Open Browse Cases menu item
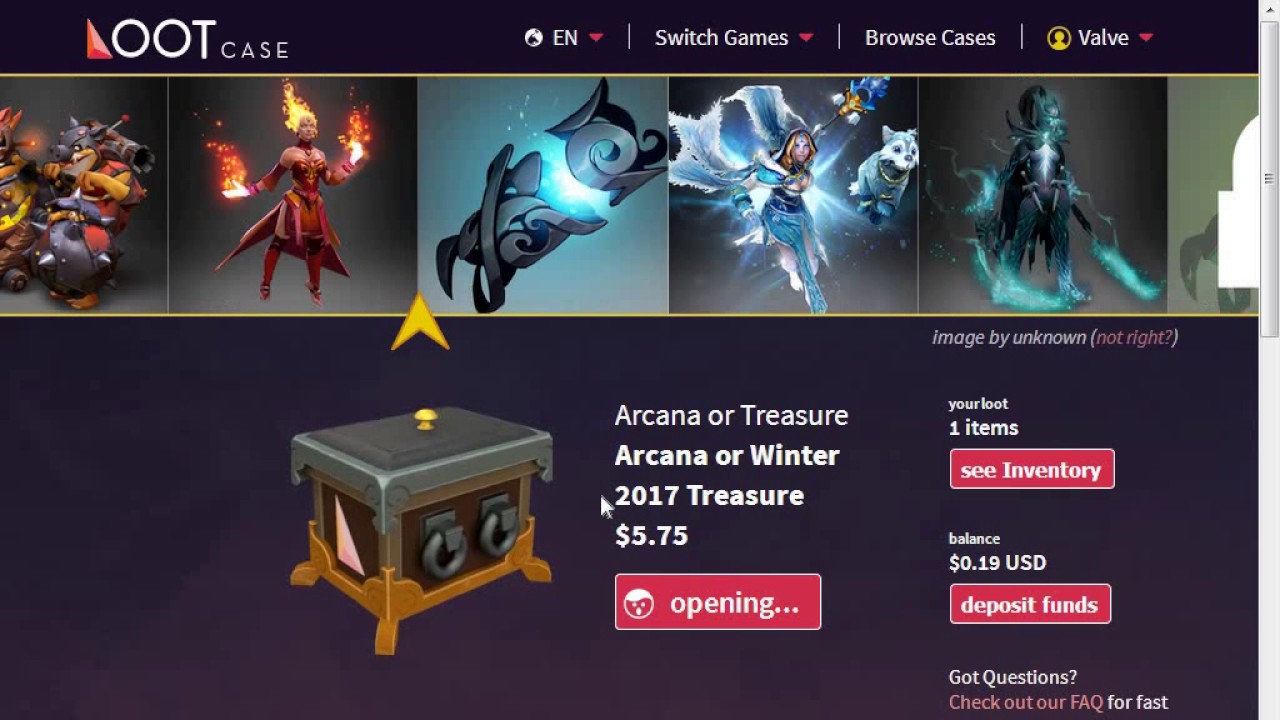The height and width of the screenshot is (720, 1280). 930,38
